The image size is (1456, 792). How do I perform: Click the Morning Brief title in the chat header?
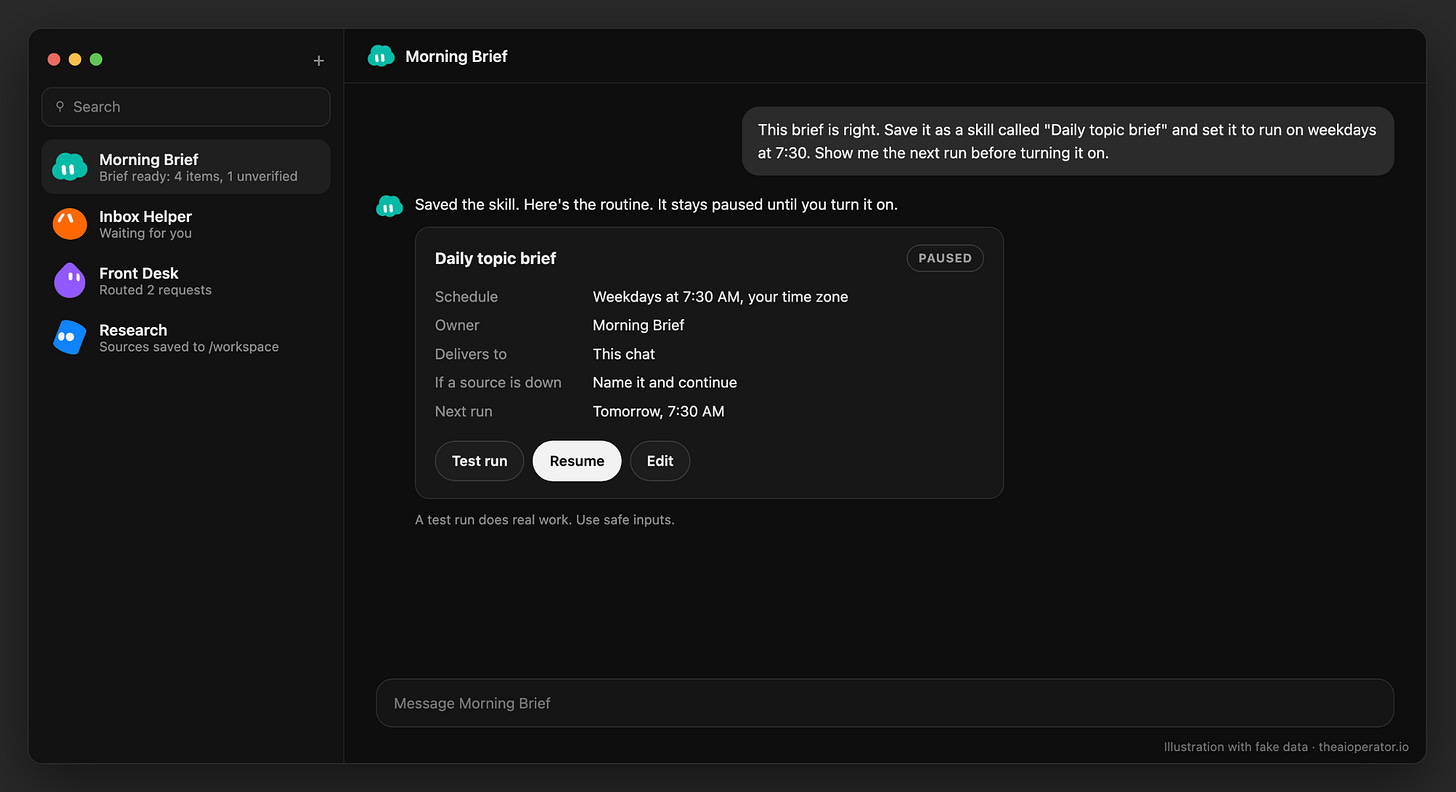456,56
